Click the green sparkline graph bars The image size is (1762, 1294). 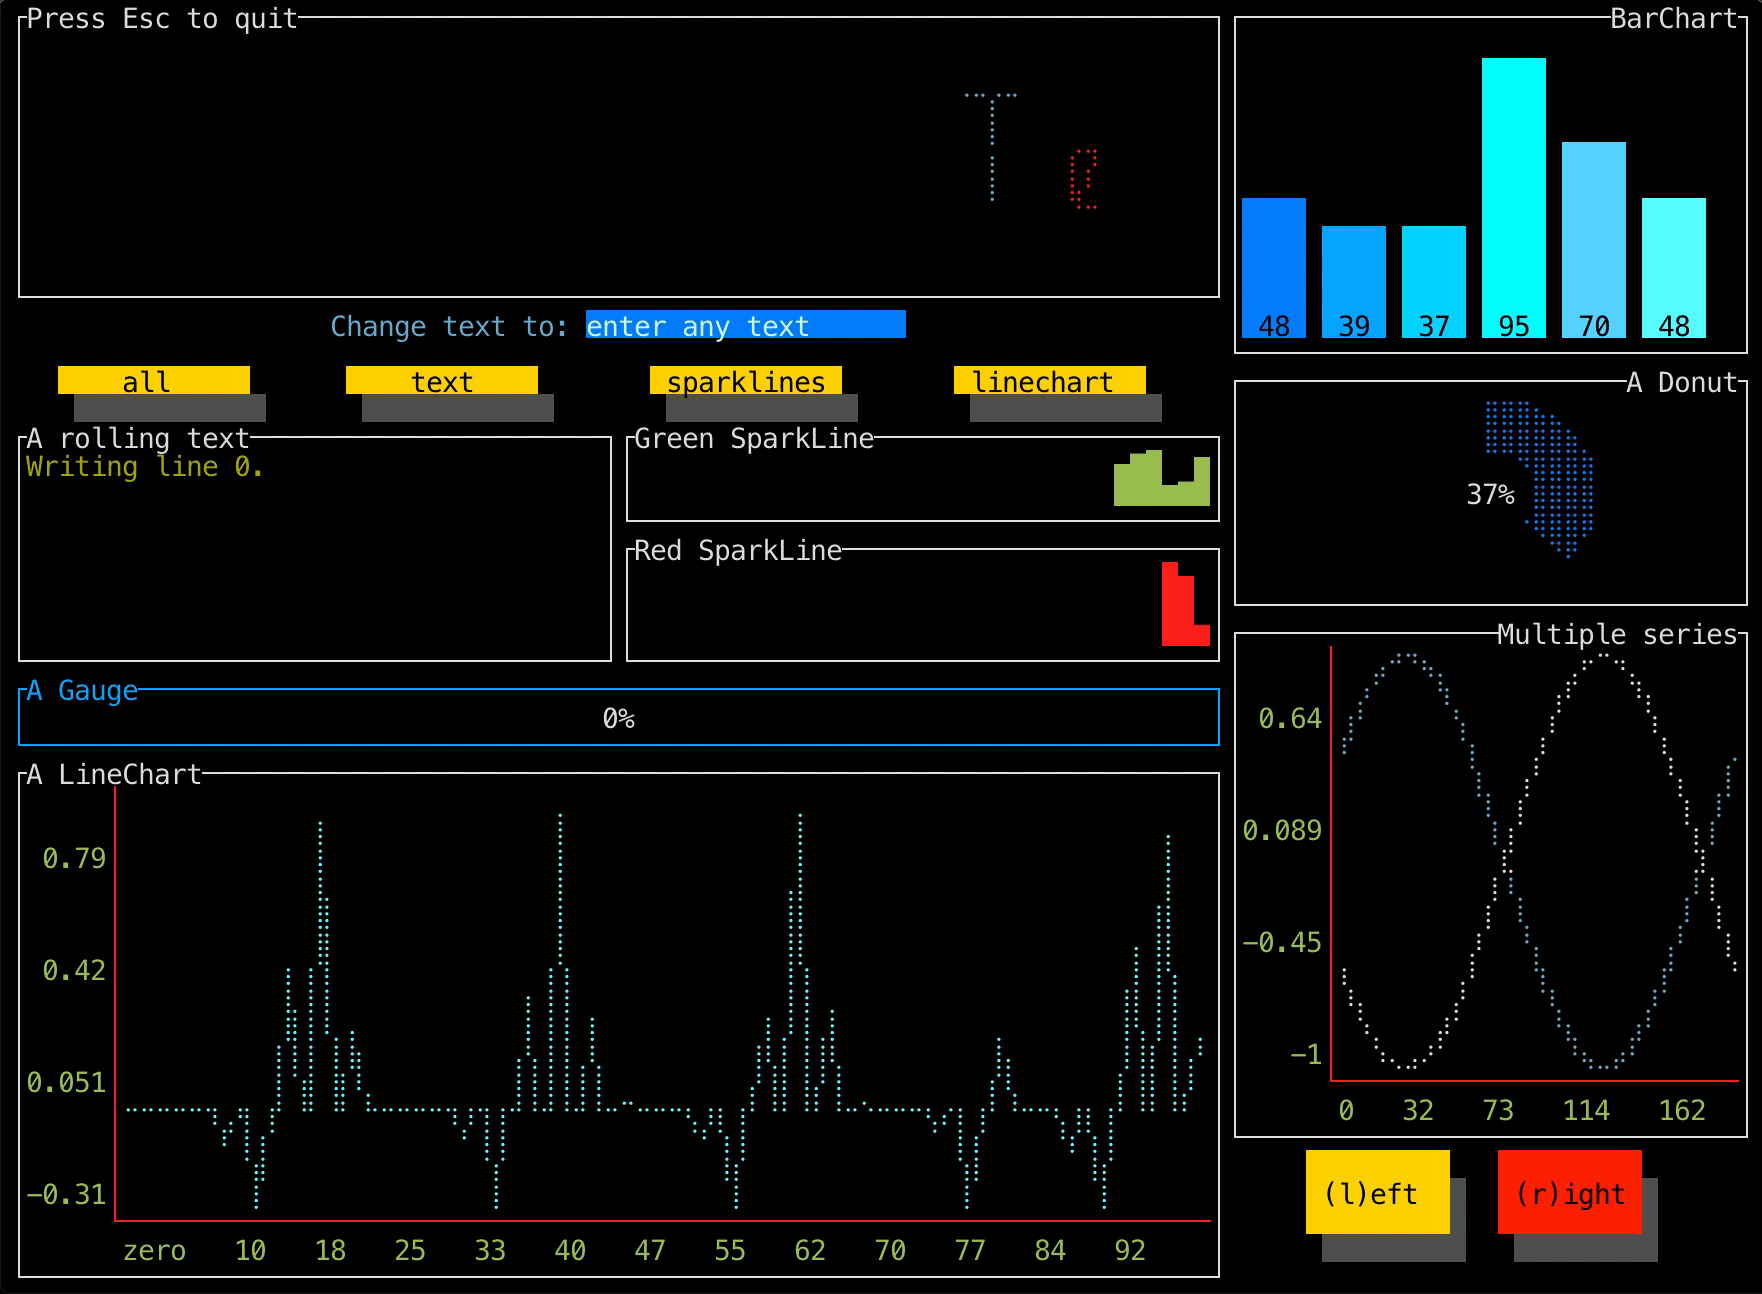point(1162,478)
